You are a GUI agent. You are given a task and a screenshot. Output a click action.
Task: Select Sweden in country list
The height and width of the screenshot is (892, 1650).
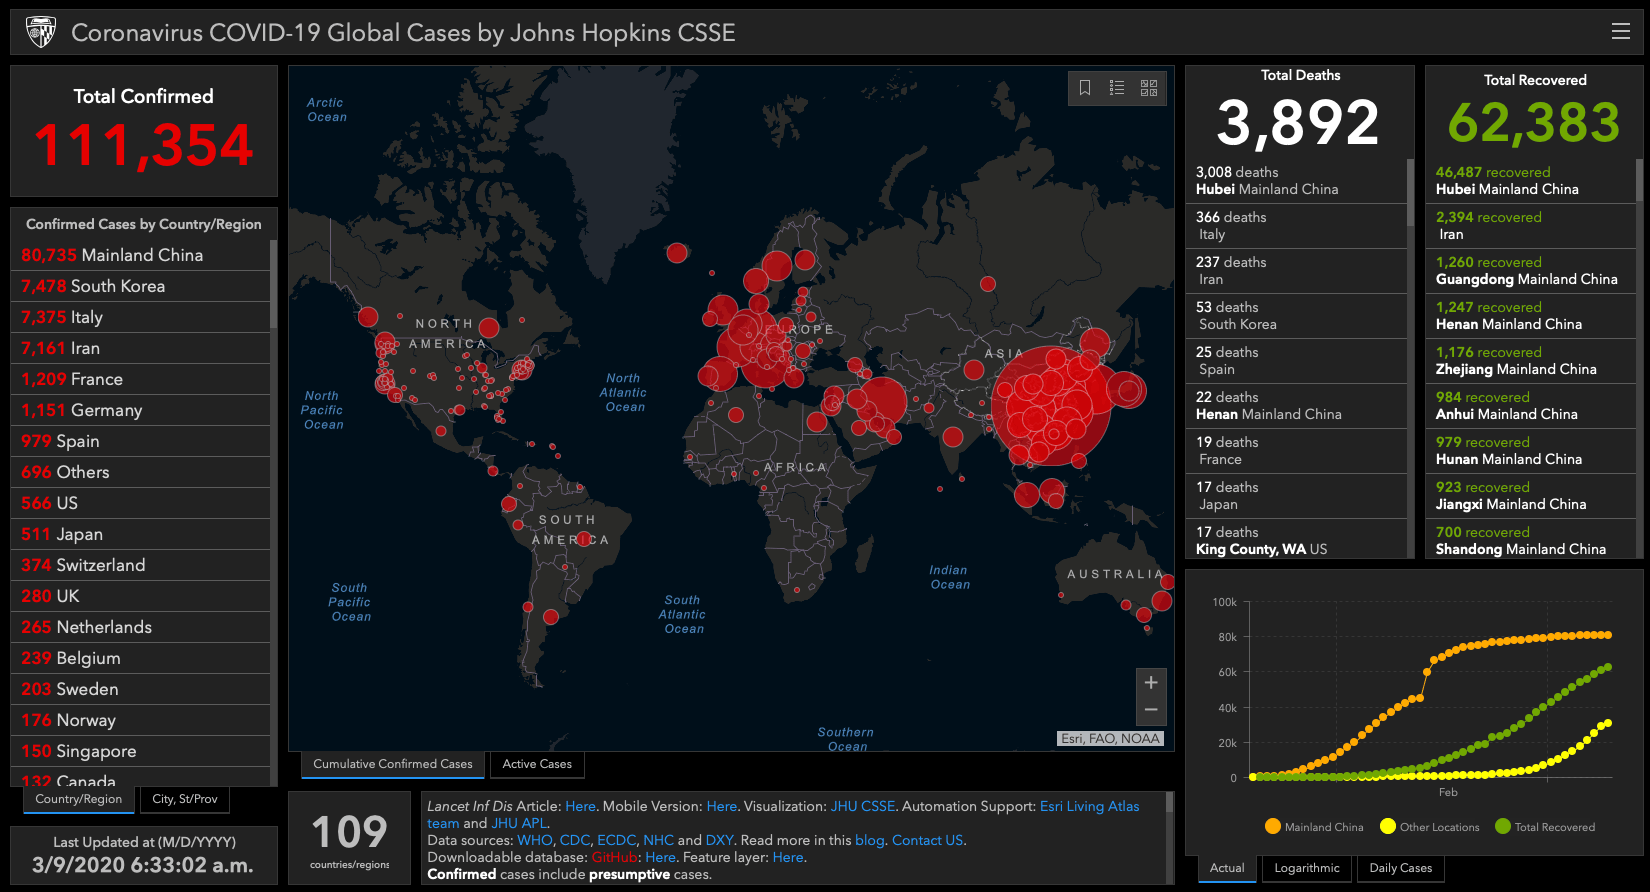pos(140,689)
